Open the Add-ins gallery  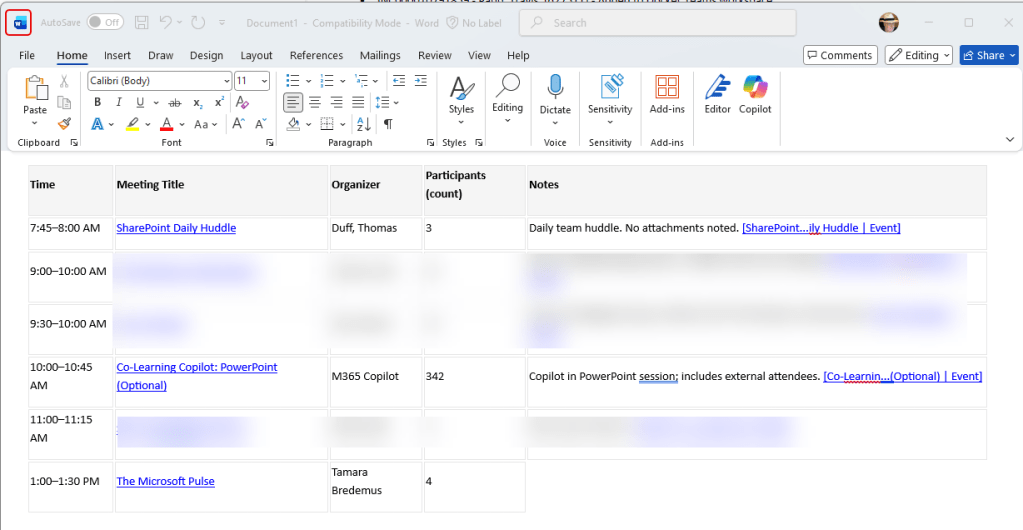666,94
